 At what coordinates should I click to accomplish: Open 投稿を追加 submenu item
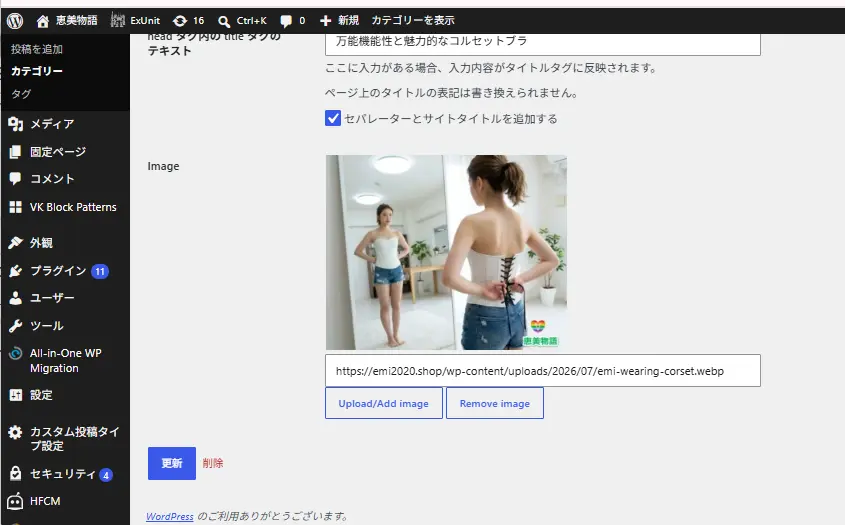pos(37,50)
